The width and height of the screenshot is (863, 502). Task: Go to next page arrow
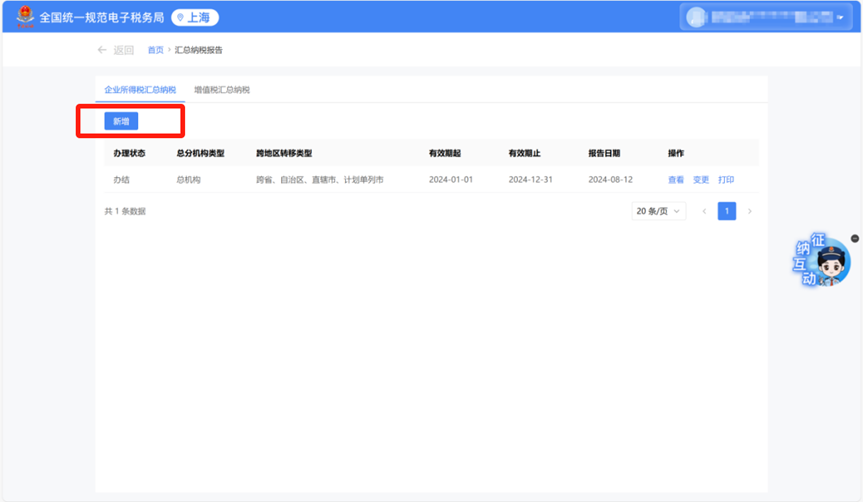[x=750, y=211]
